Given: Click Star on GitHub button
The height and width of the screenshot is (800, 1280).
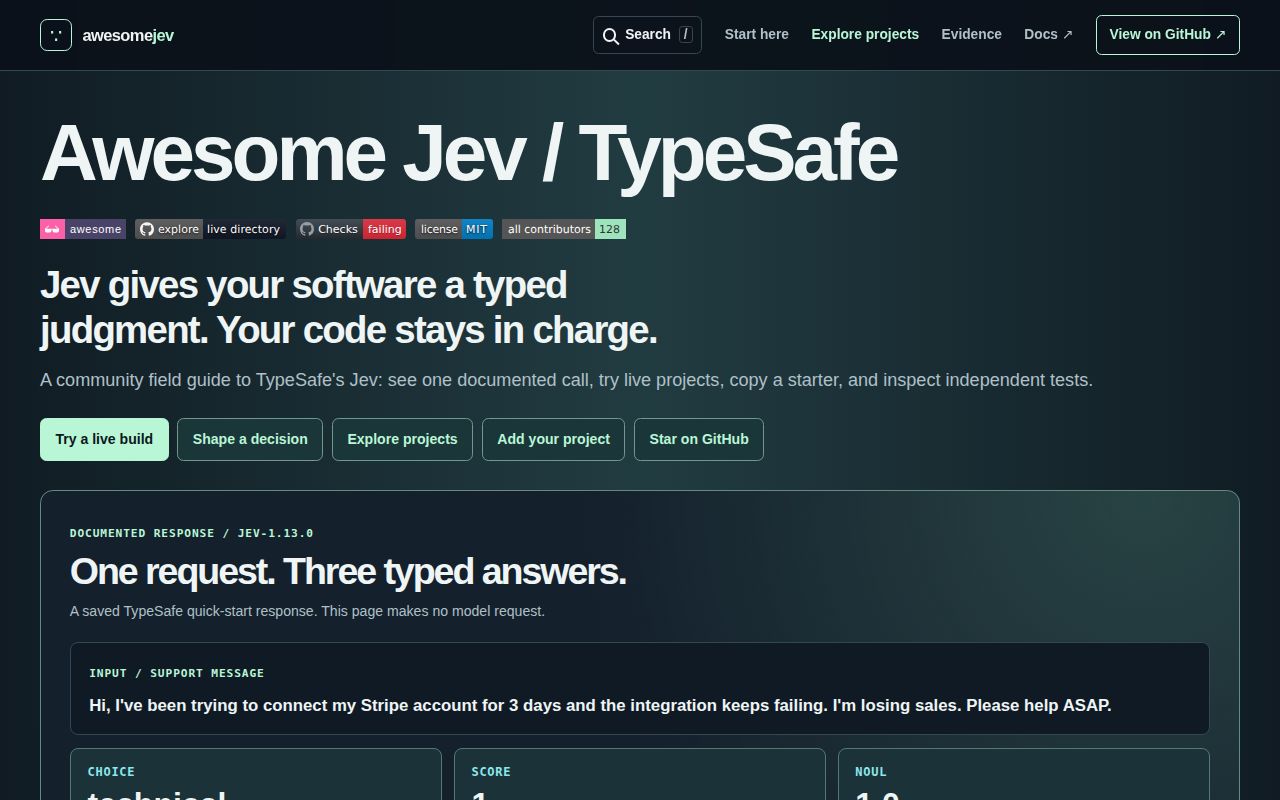Looking at the screenshot, I should point(699,439).
